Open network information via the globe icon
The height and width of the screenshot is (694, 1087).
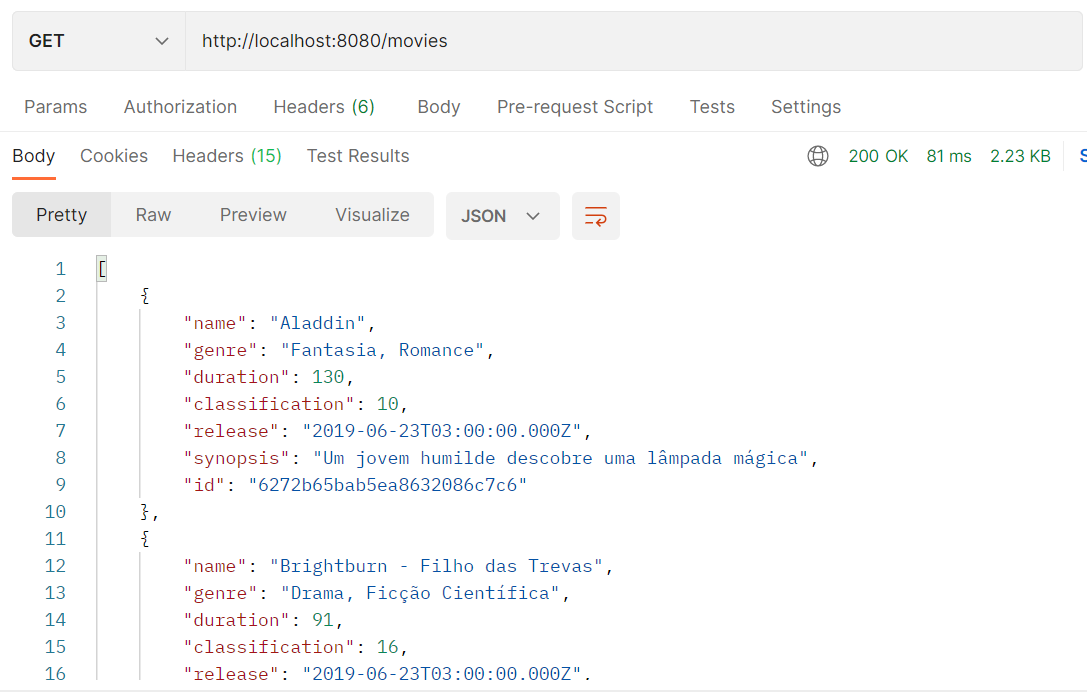818,156
